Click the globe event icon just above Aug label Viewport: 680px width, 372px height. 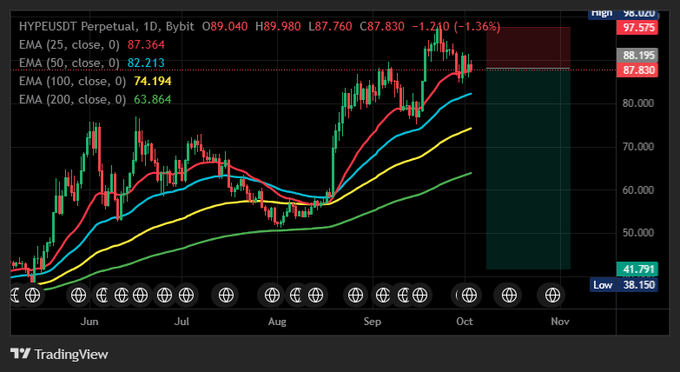click(272, 295)
